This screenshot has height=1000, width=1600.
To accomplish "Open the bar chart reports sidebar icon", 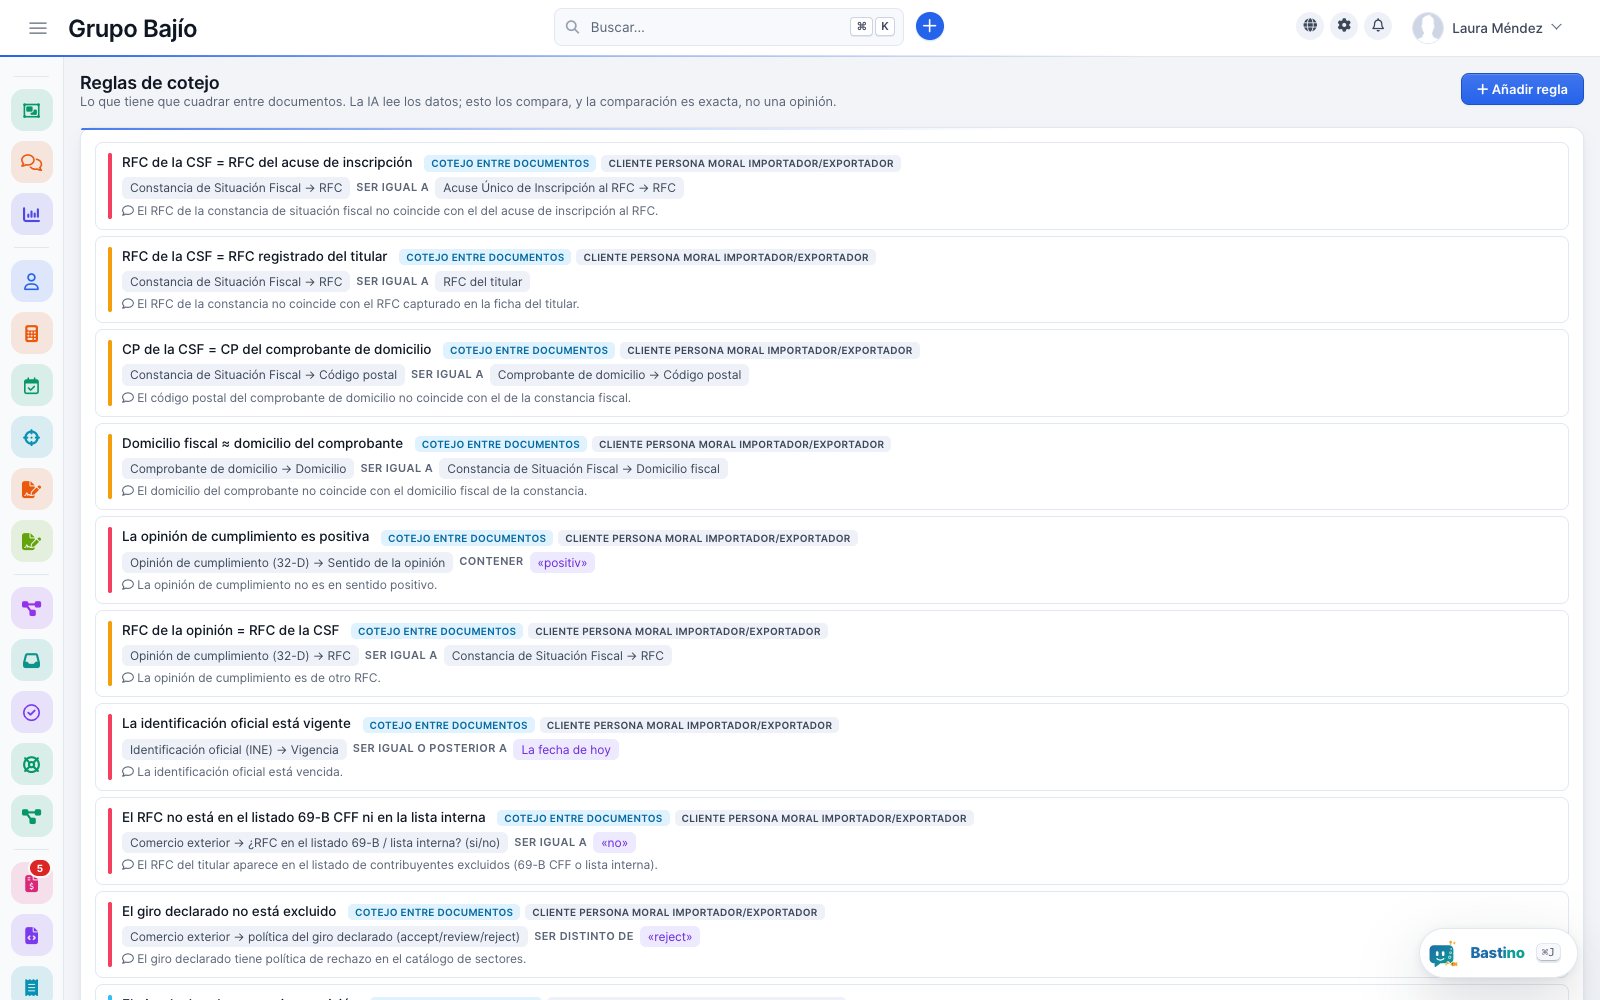I will [x=32, y=214].
